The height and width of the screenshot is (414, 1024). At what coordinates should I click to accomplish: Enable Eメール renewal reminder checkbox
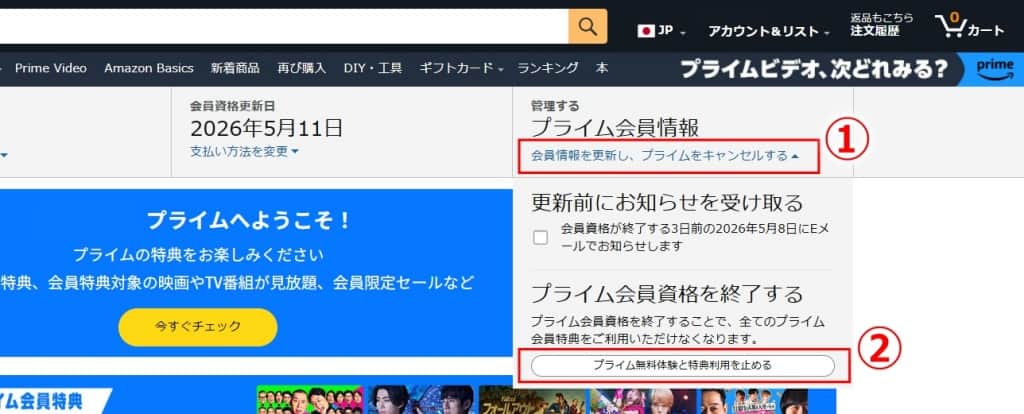[540, 238]
